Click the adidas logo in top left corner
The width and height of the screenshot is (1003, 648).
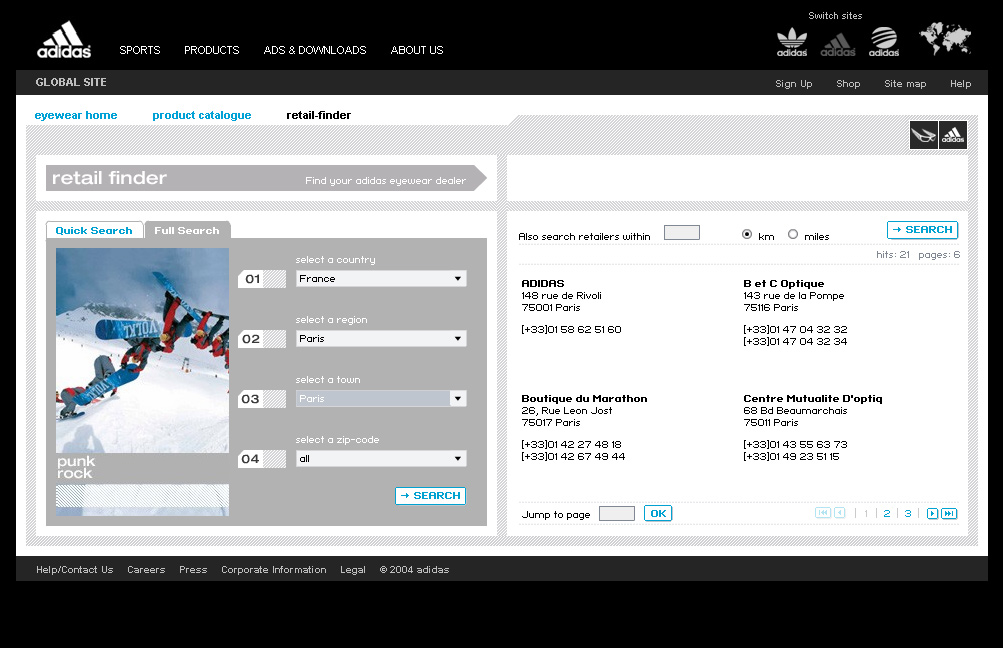point(62,40)
